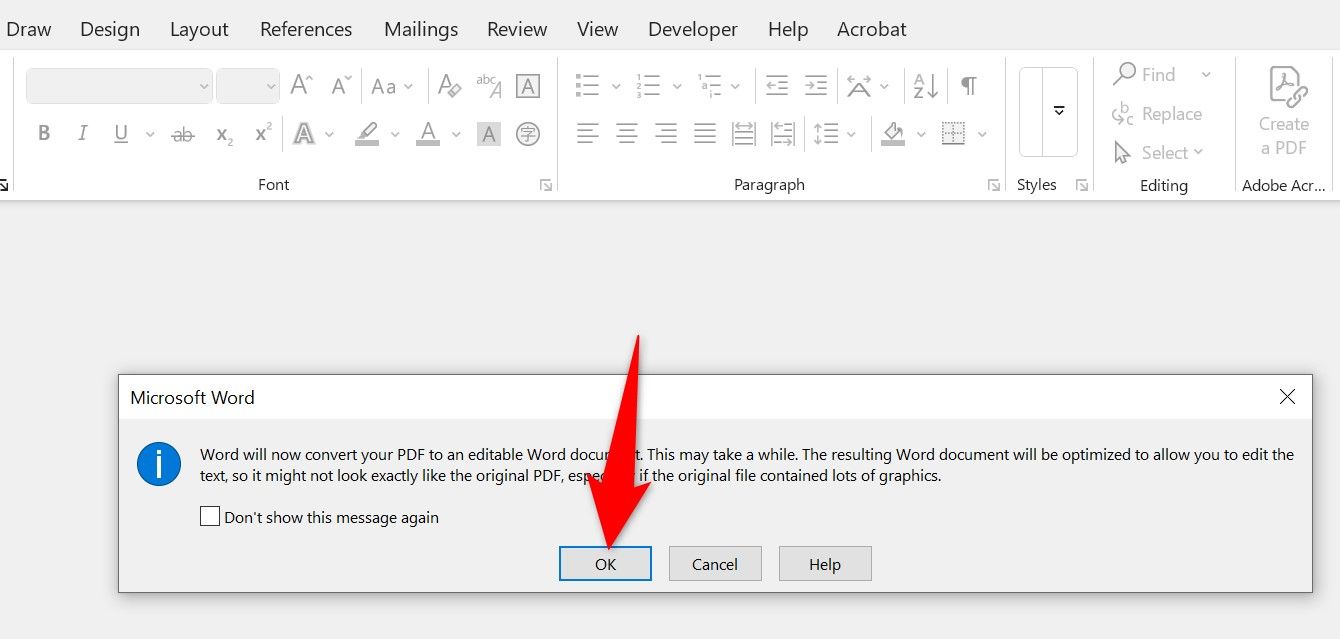This screenshot has height=639, width=1340.
Task: Open the Text Highlight Color dropdown
Action: (394, 133)
